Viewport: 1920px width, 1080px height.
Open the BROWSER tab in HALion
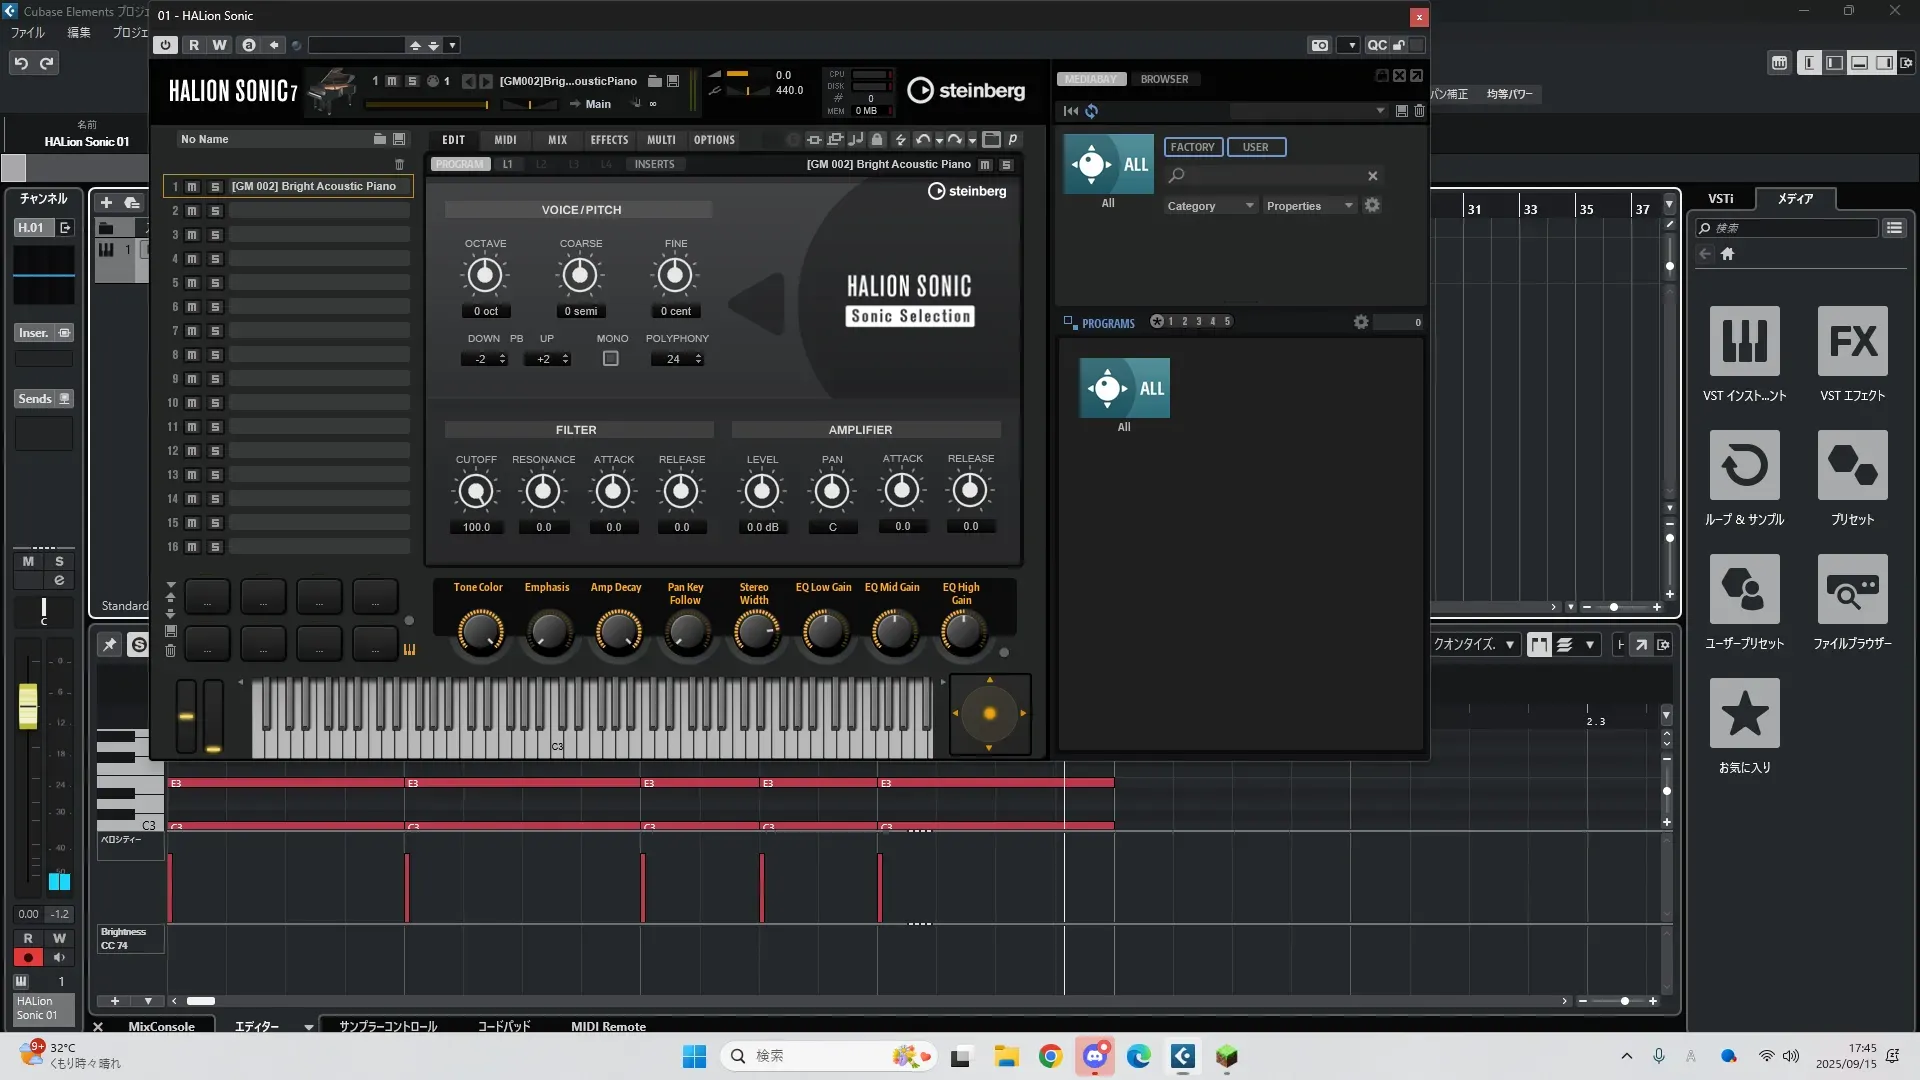click(x=1164, y=79)
